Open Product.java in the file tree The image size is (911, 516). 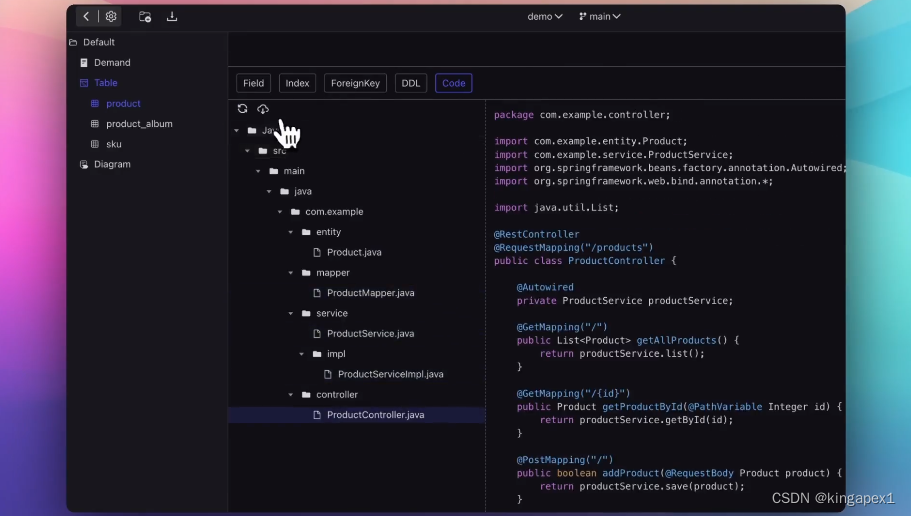354,252
